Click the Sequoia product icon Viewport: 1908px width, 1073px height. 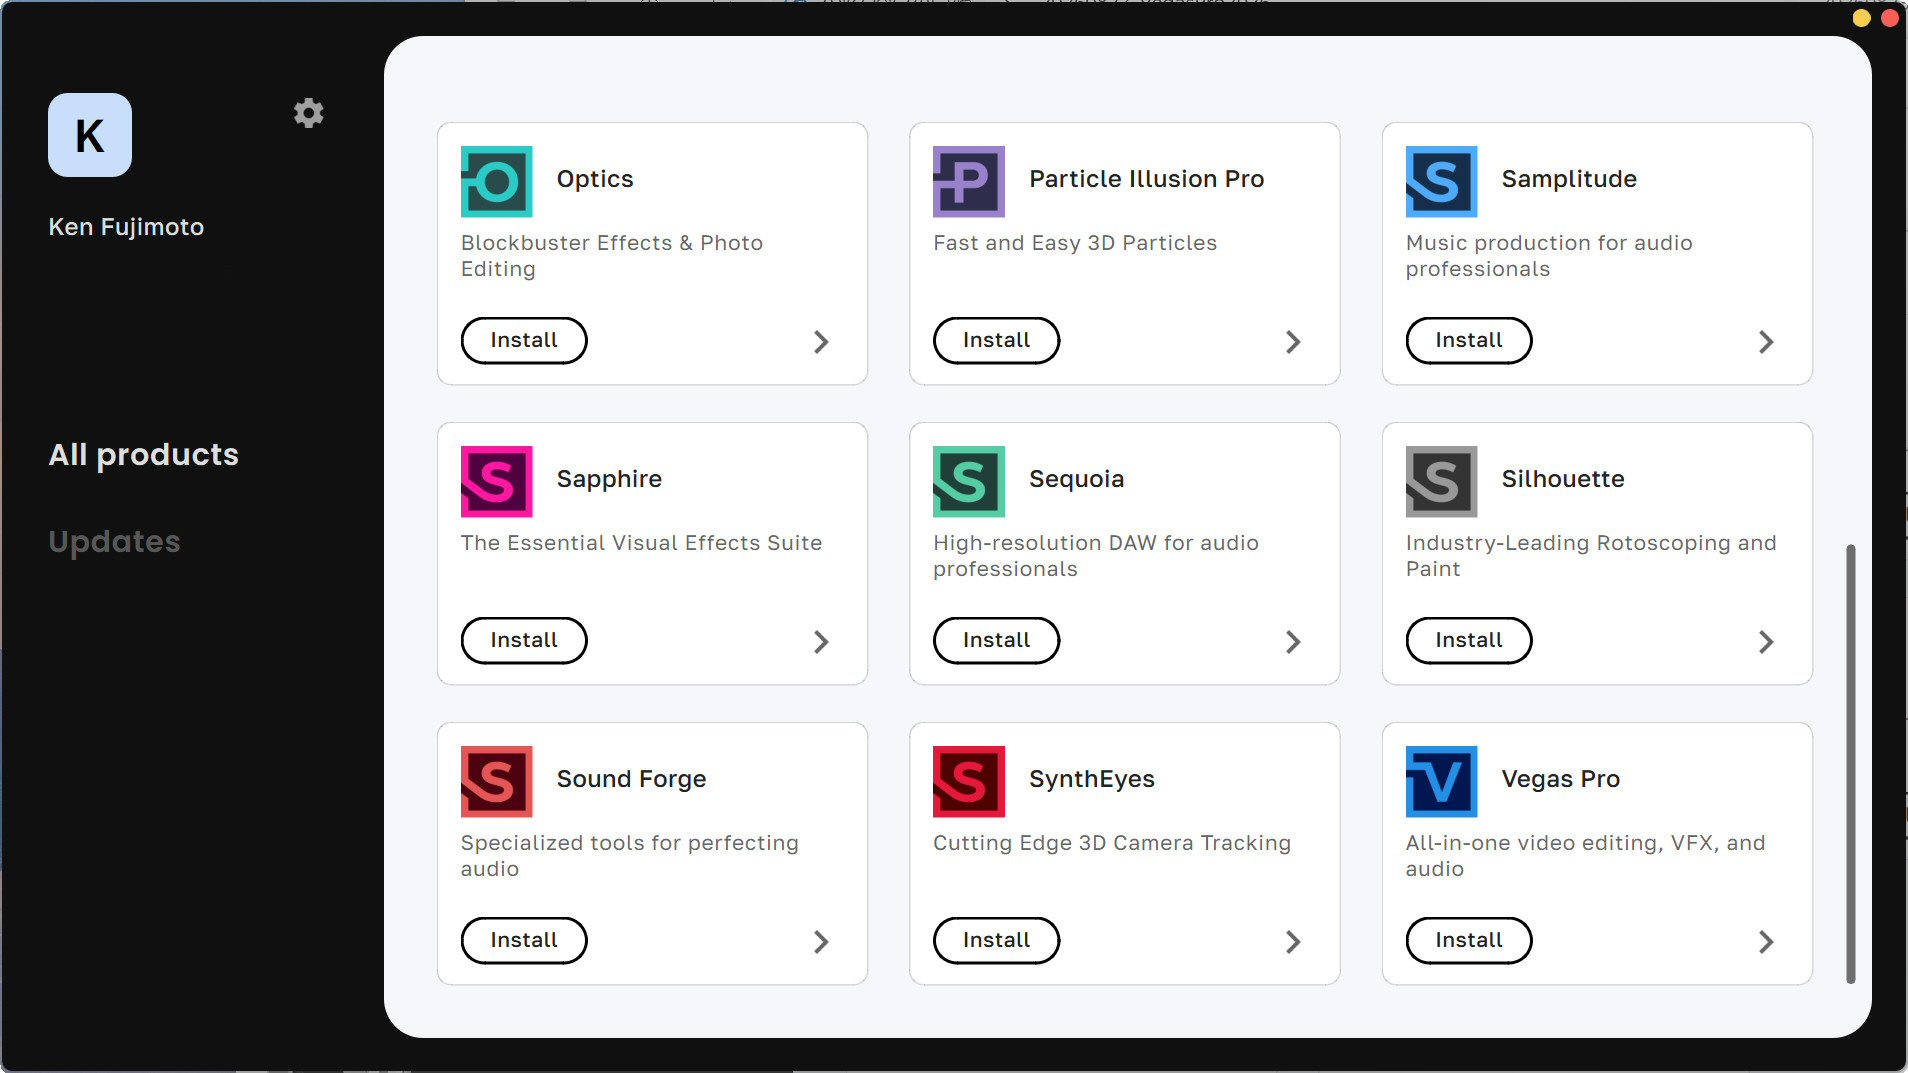[x=969, y=482]
